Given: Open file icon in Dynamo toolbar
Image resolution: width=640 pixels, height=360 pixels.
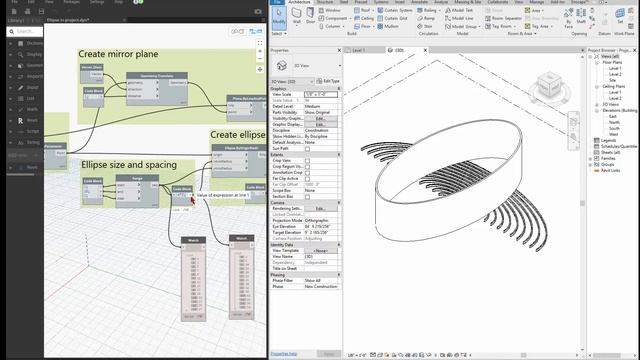Looking at the screenshot, I should (28, 11).
